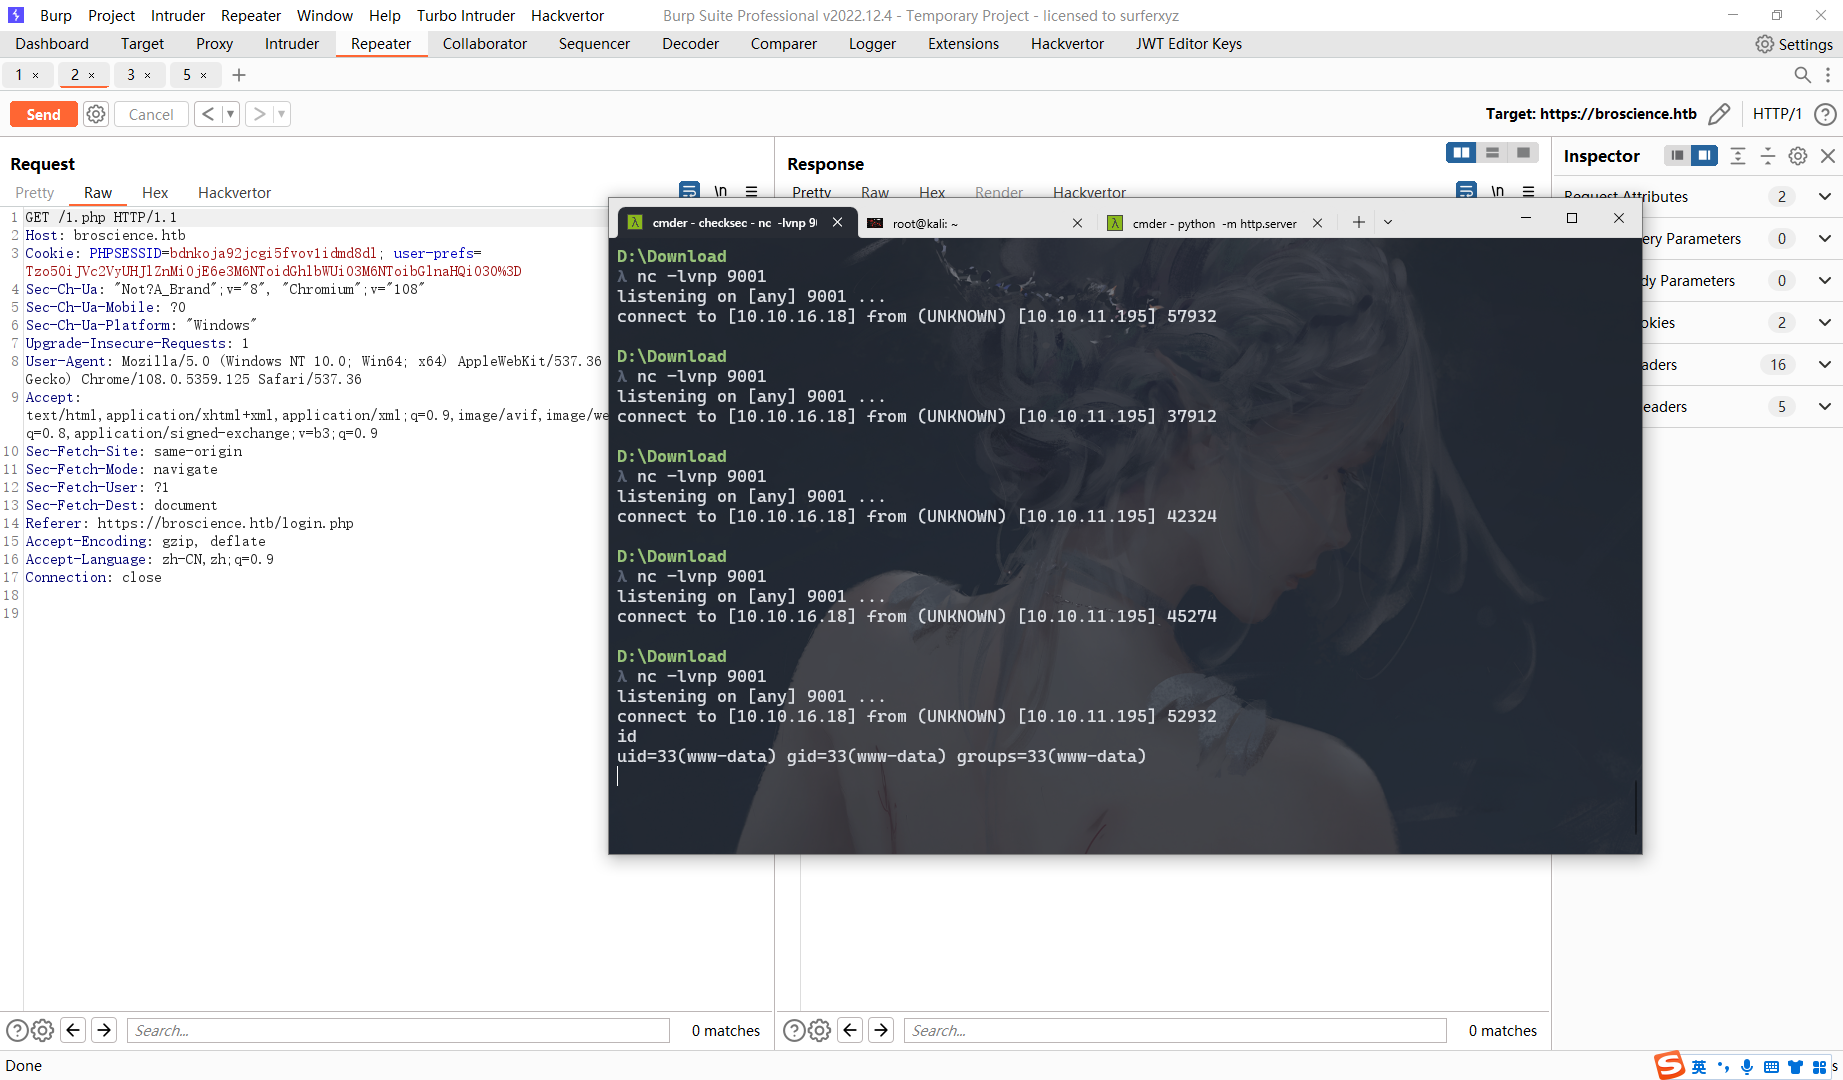This screenshot has width=1843, height=1080.
Task: Open the JWT Editor Keys tab
Action: pos(1189,44)
